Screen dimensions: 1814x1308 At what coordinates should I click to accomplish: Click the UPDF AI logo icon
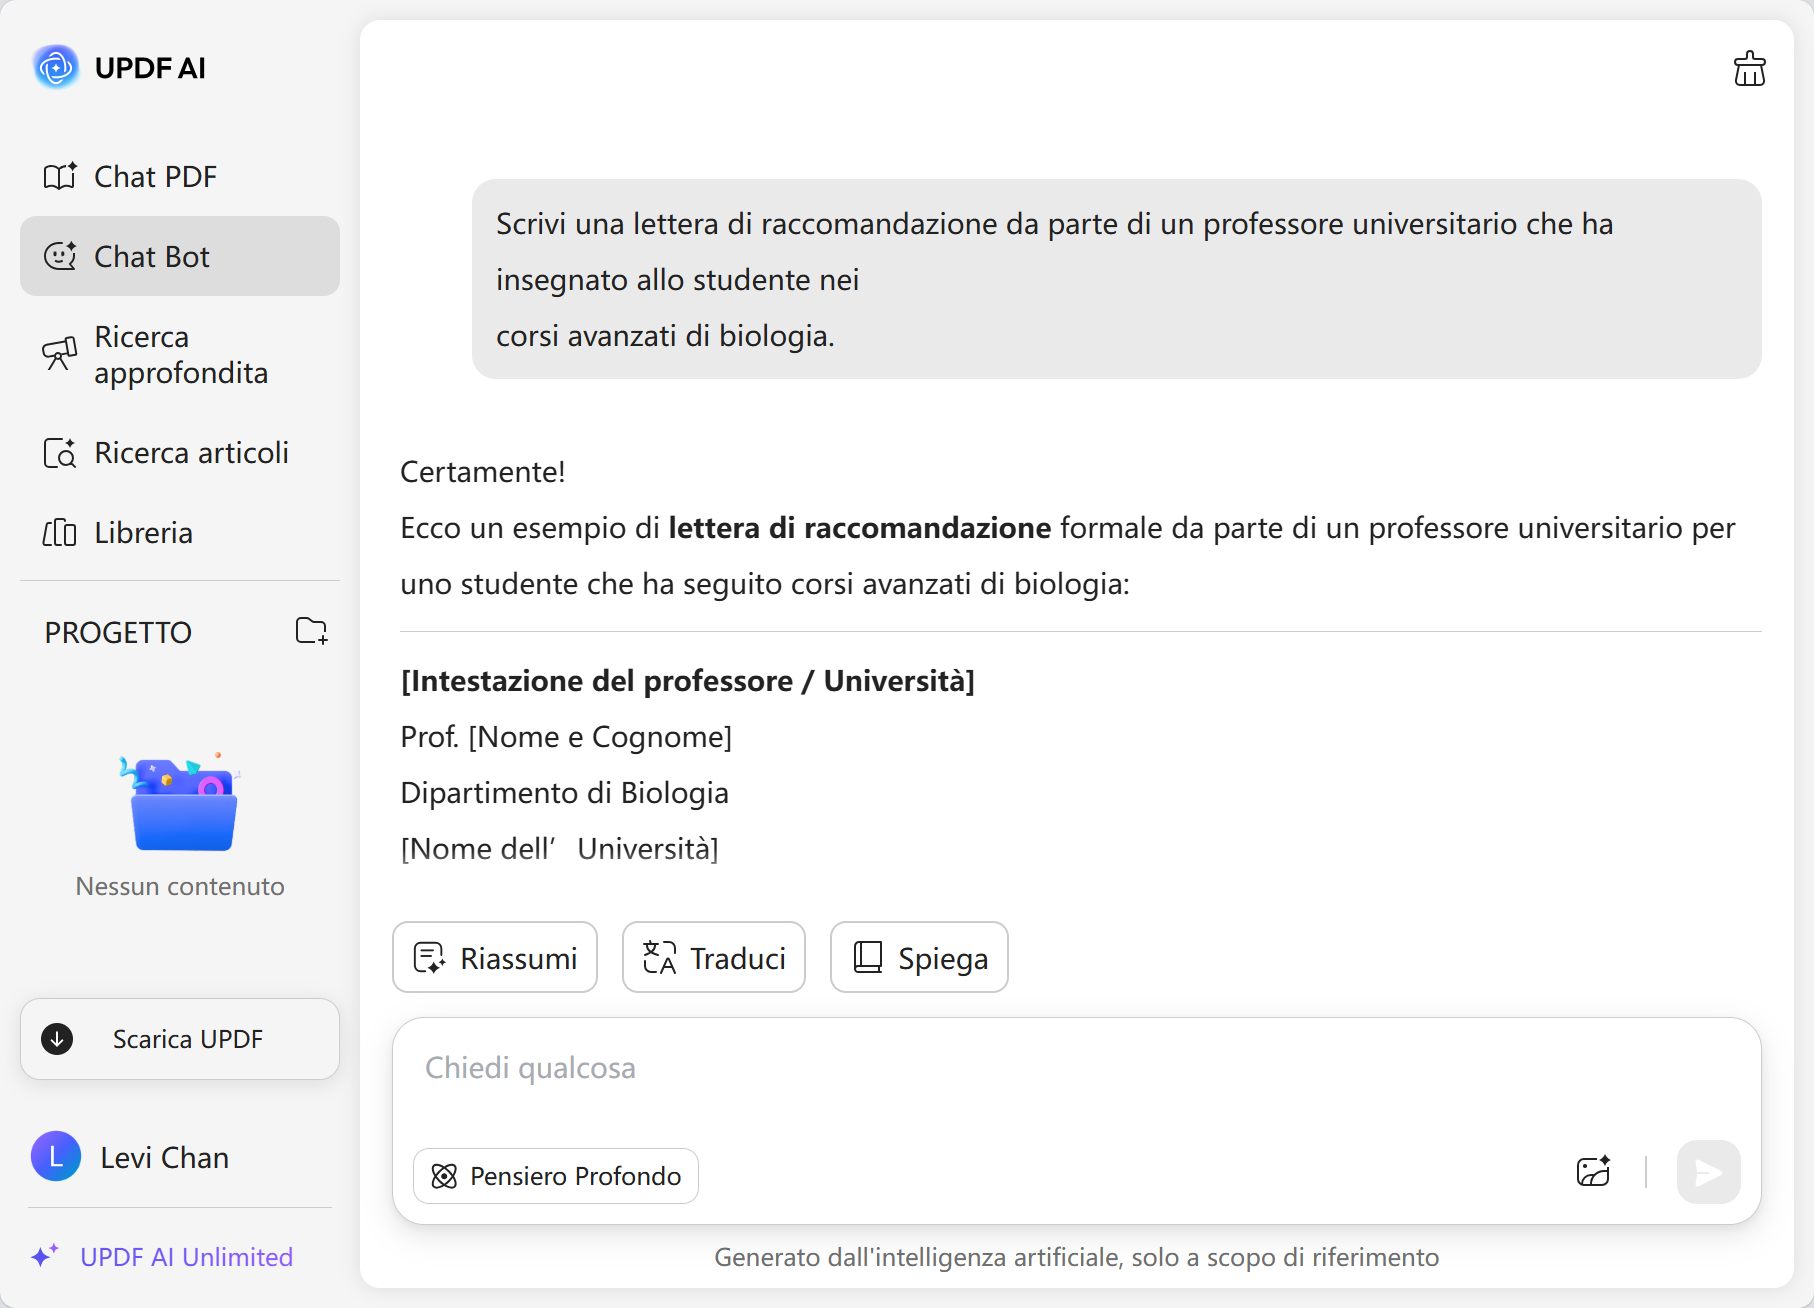point(56,67)
